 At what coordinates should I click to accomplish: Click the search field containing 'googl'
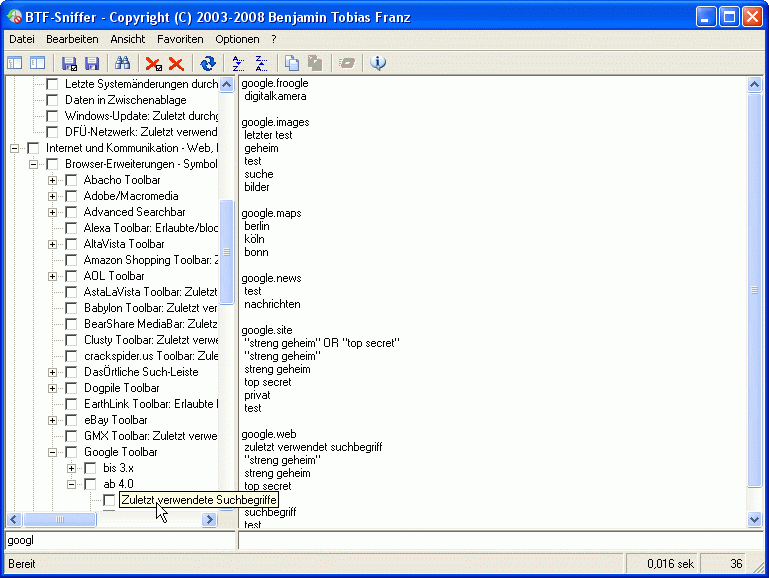point(118,540)
